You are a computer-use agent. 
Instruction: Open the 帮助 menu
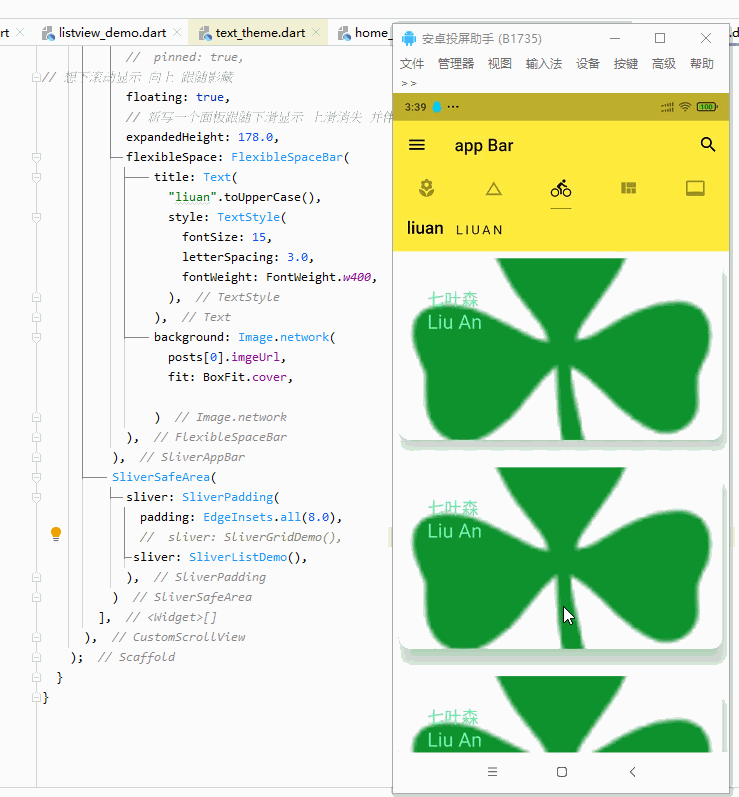[702, 64]
